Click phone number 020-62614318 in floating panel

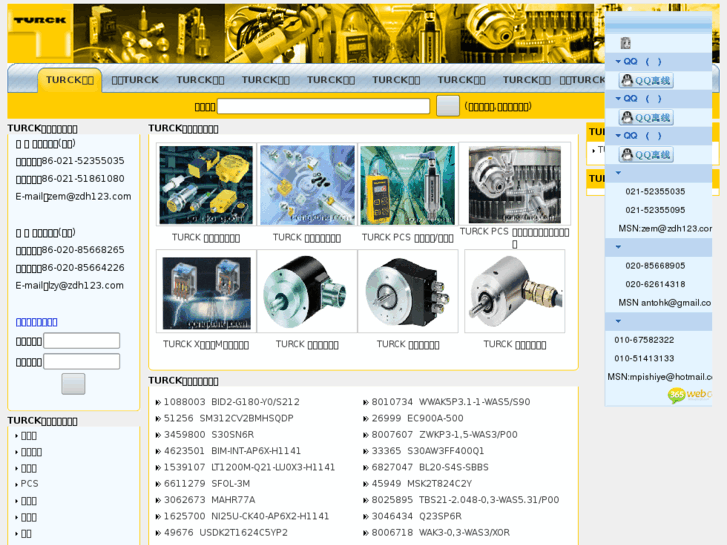point(655,284)
